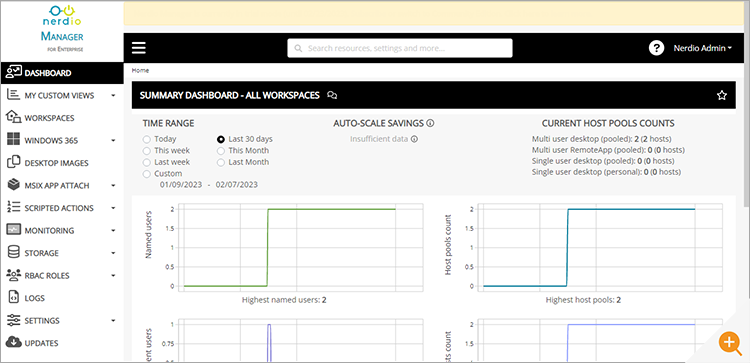Click the Highest host pools: 2 label
The image size is (750, 363).
[x=583, y=300]
